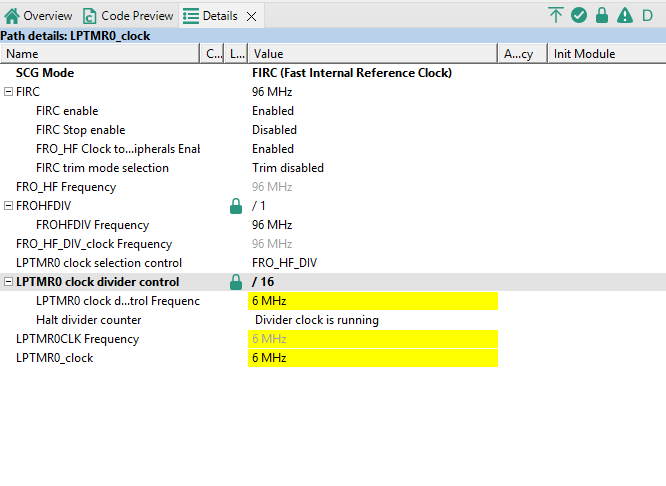Click the FRO_HF_DIV clock selection value
The image size is (666, 486).
click(285, 263)
